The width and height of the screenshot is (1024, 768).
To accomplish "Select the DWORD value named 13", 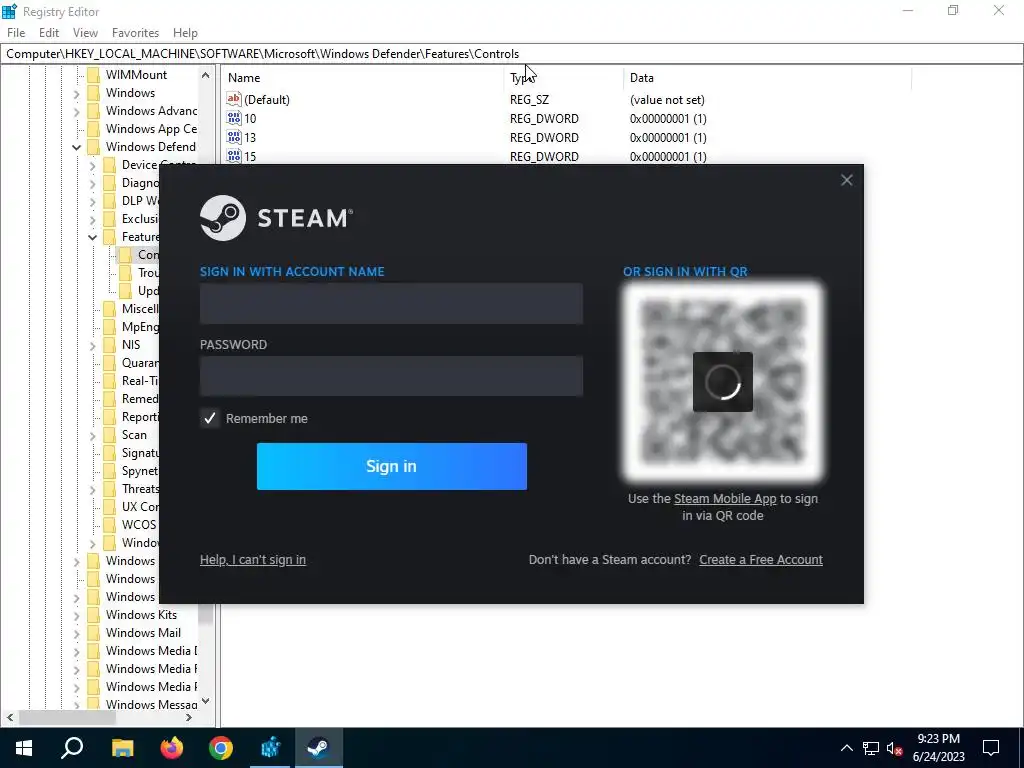I will 250,137.
